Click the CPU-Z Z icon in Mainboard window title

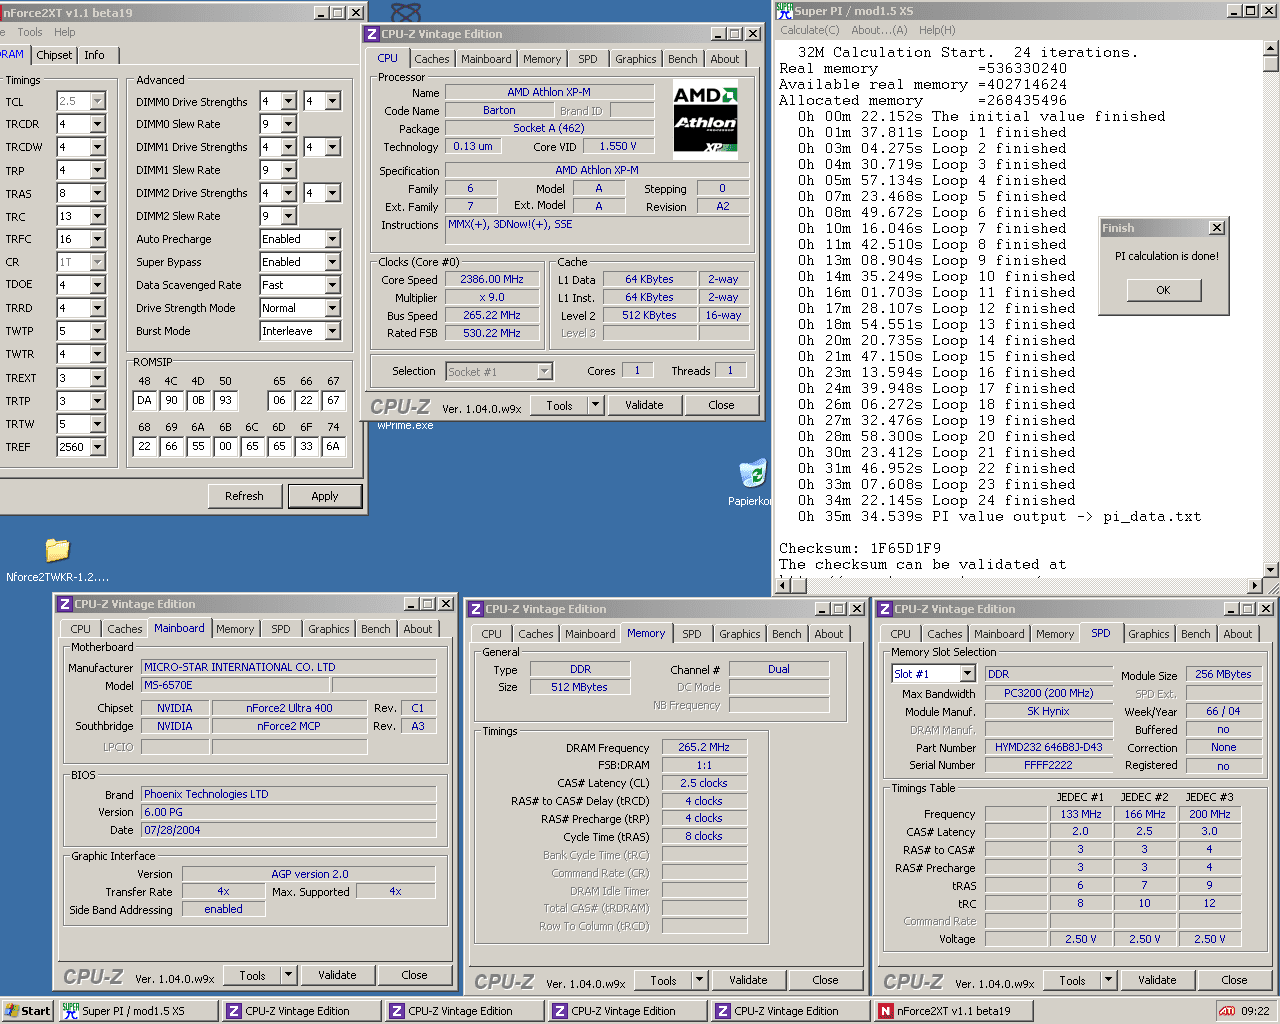[x=64, y=604]
